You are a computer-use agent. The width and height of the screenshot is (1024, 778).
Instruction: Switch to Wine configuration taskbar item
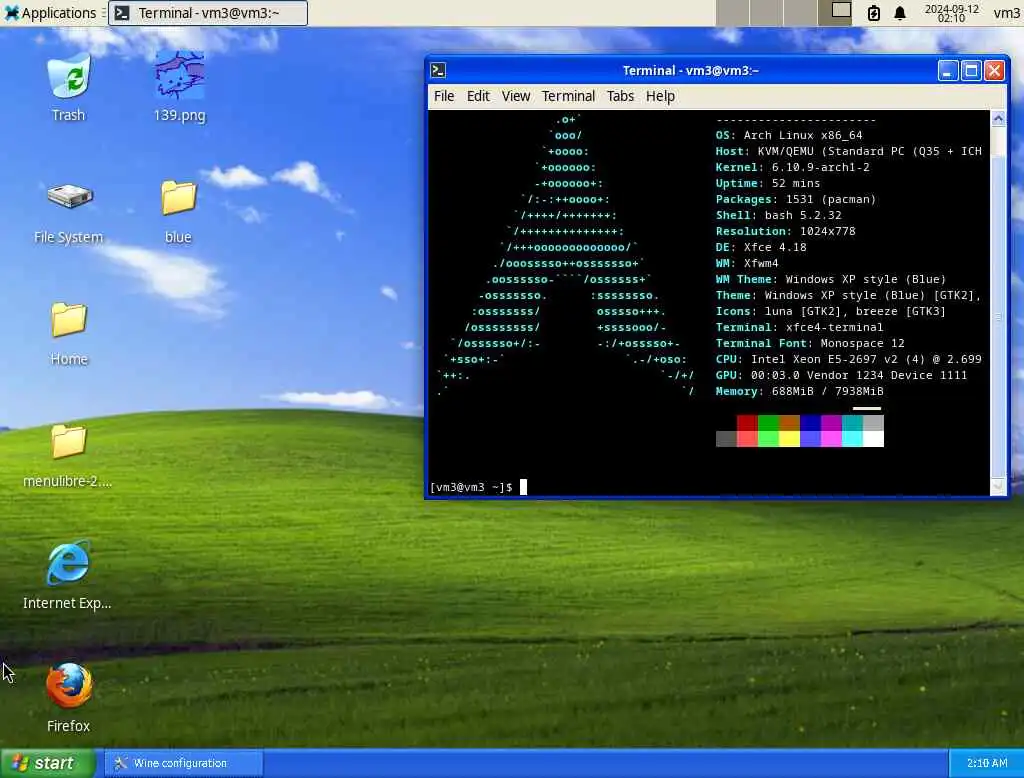pyautogui.click(x=184, y=763)
